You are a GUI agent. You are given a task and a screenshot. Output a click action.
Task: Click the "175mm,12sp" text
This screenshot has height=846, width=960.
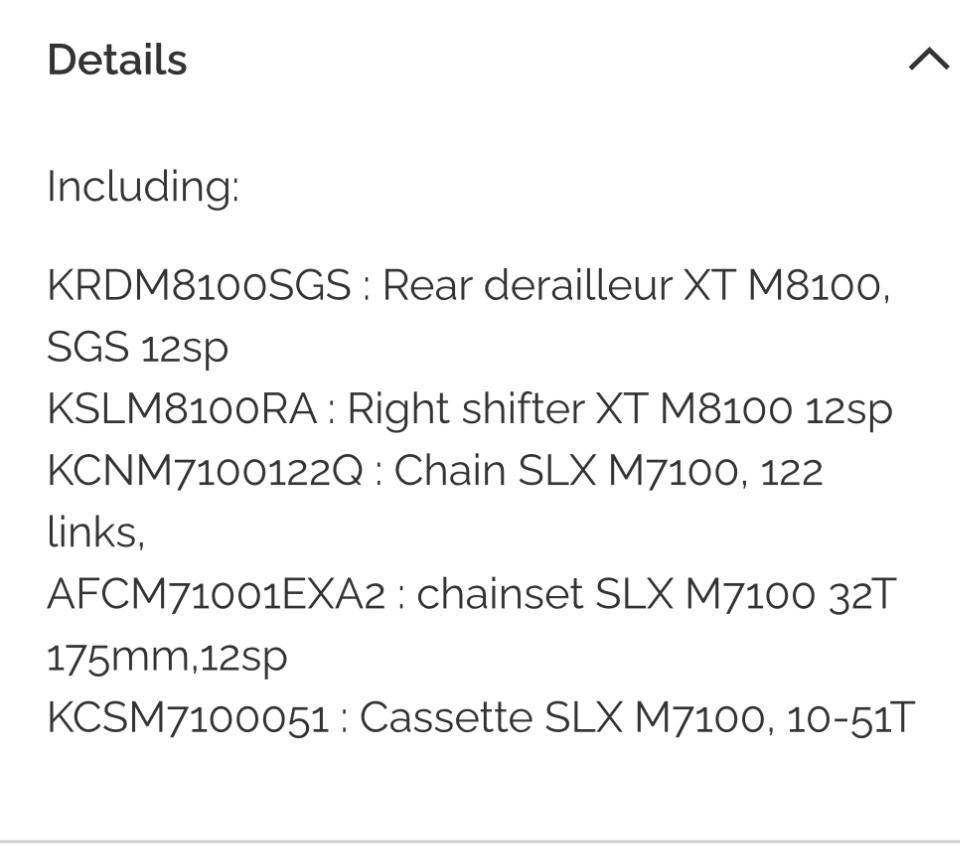(x=167, y=657)
